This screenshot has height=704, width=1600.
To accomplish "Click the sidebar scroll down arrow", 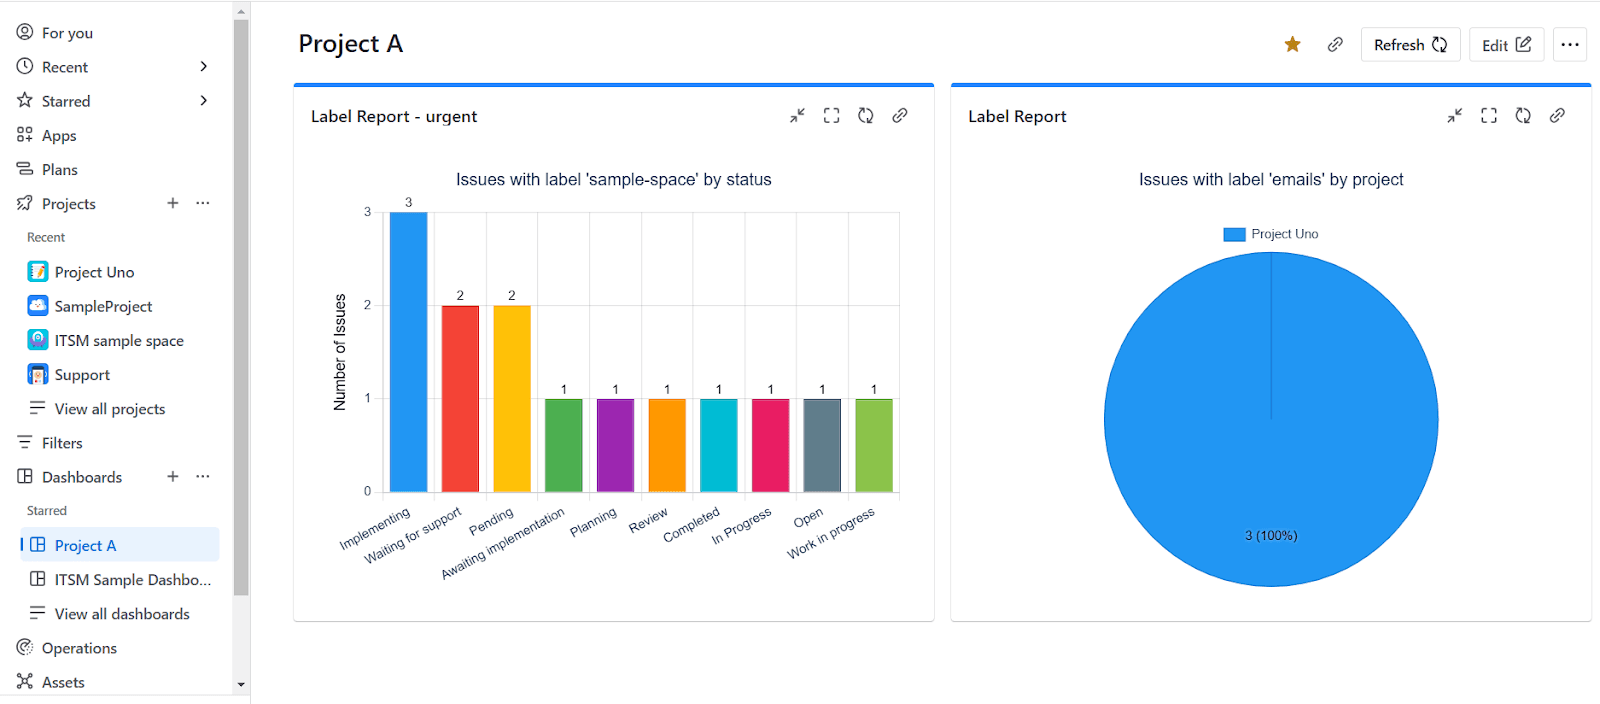I will click(x=241, y=685).
